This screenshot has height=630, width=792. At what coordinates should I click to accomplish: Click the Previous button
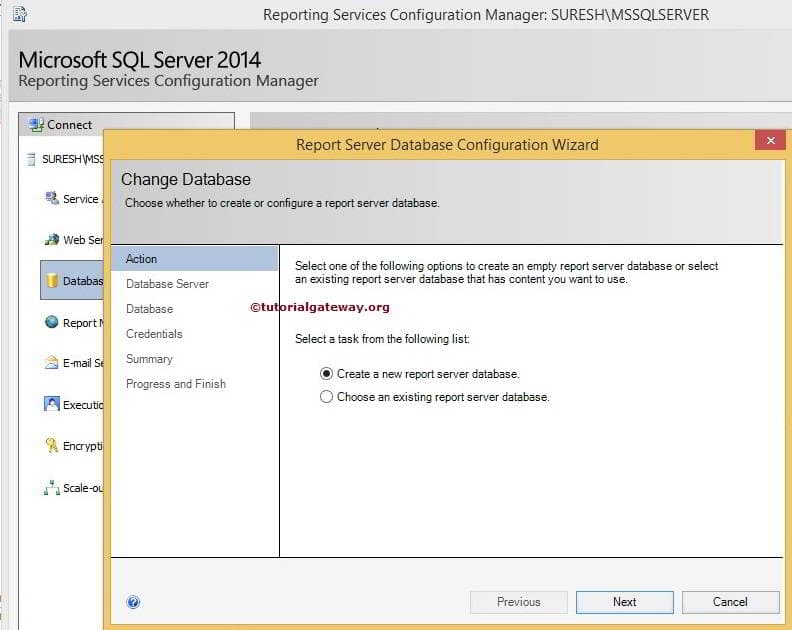click(x=518, y=602)
